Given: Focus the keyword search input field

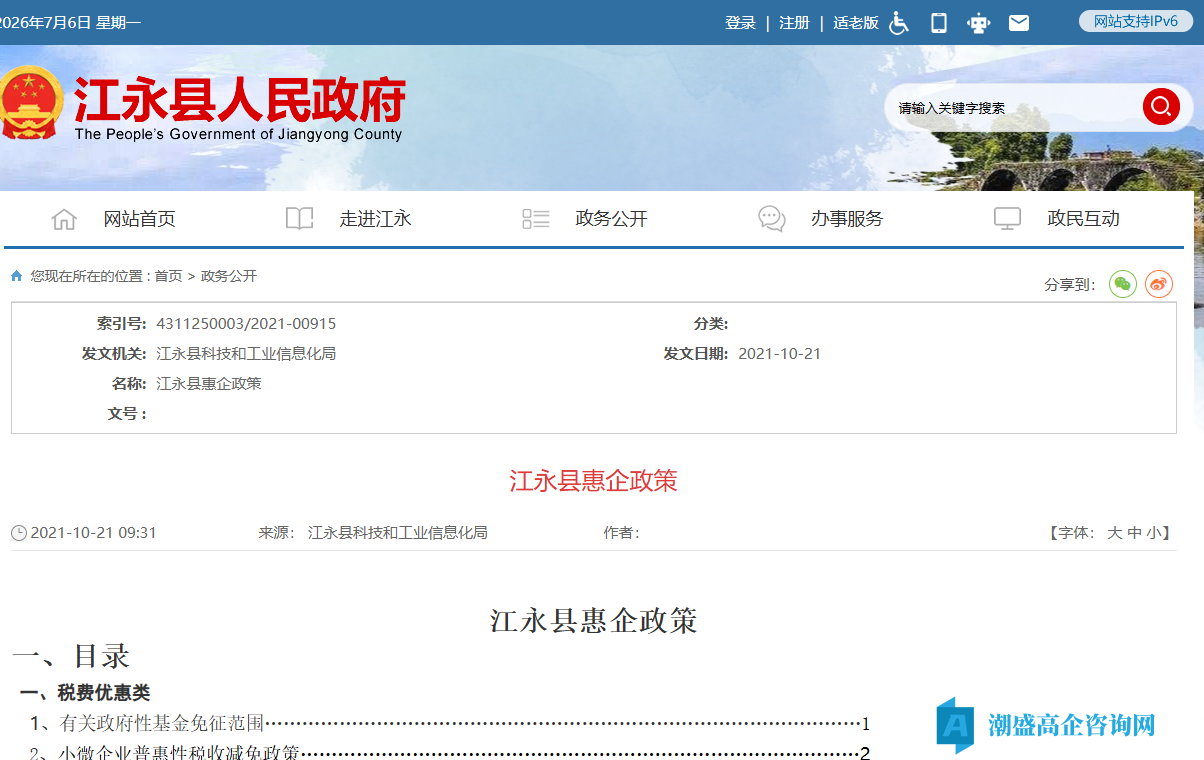Looking at the screenshot, I should pyautogui.click(x=1015, y=108).
